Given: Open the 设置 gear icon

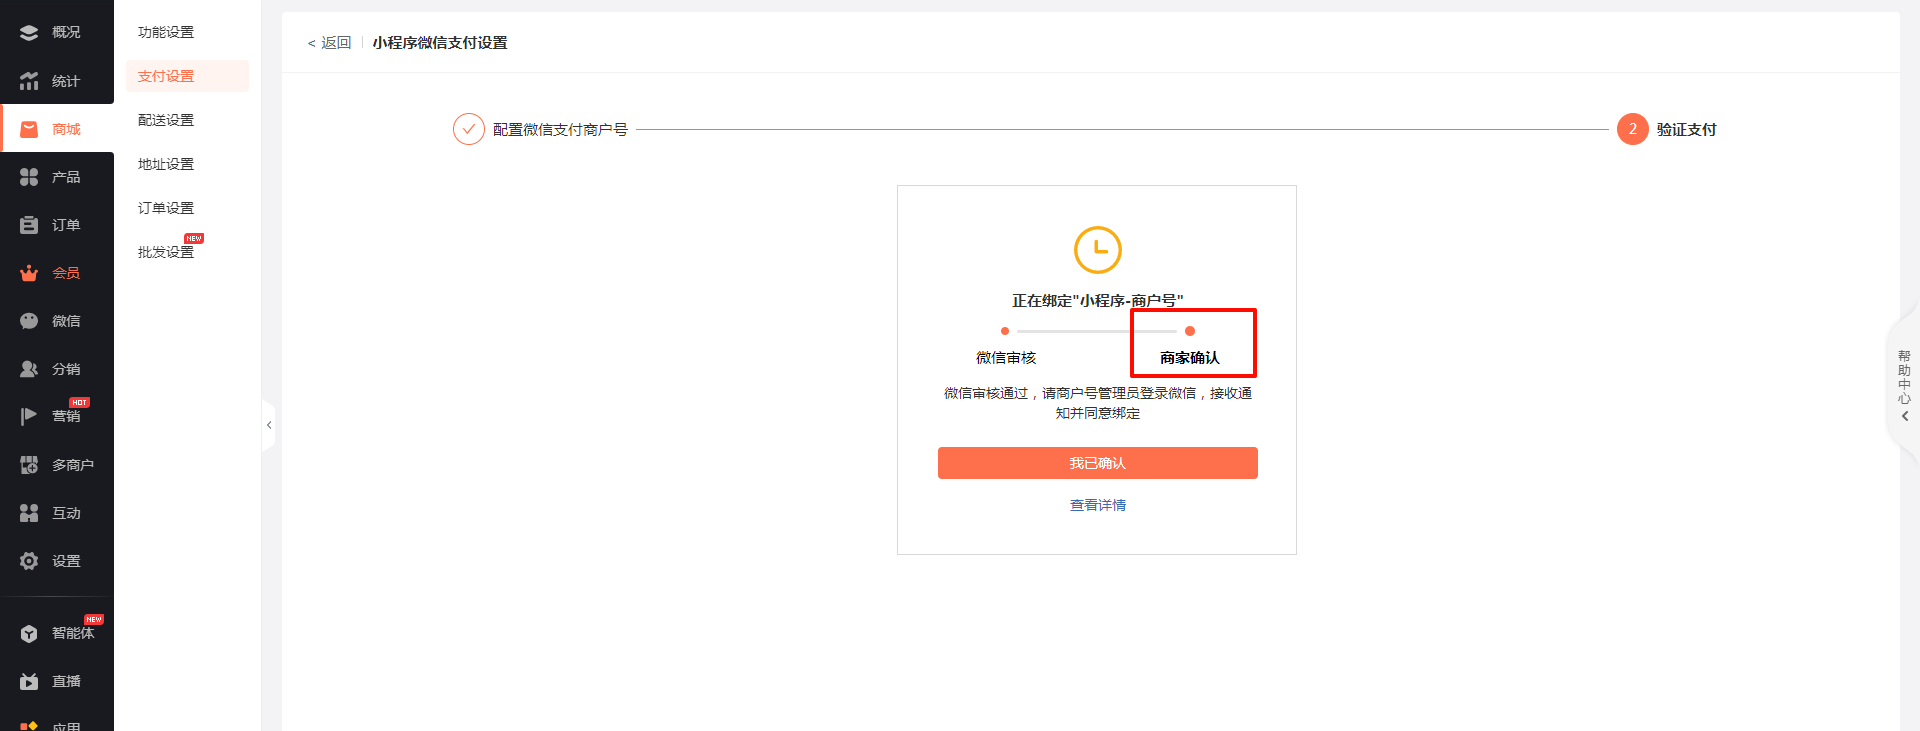Looking at the screenshot, I should click(x=29, y=561).
